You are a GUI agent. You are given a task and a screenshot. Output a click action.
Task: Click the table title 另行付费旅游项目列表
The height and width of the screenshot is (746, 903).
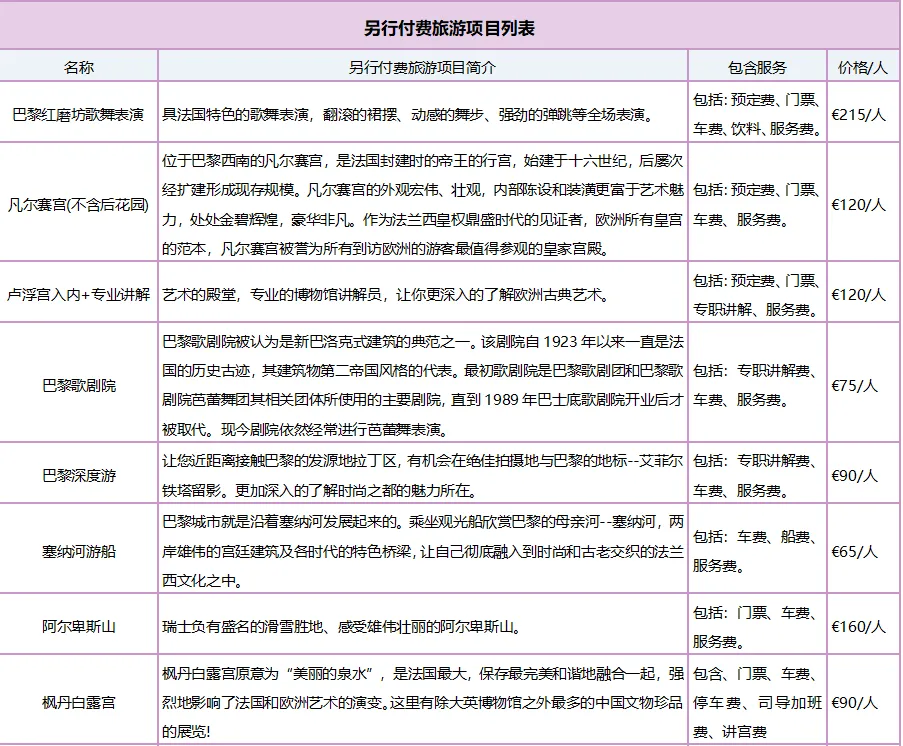[x=450, y=28]
